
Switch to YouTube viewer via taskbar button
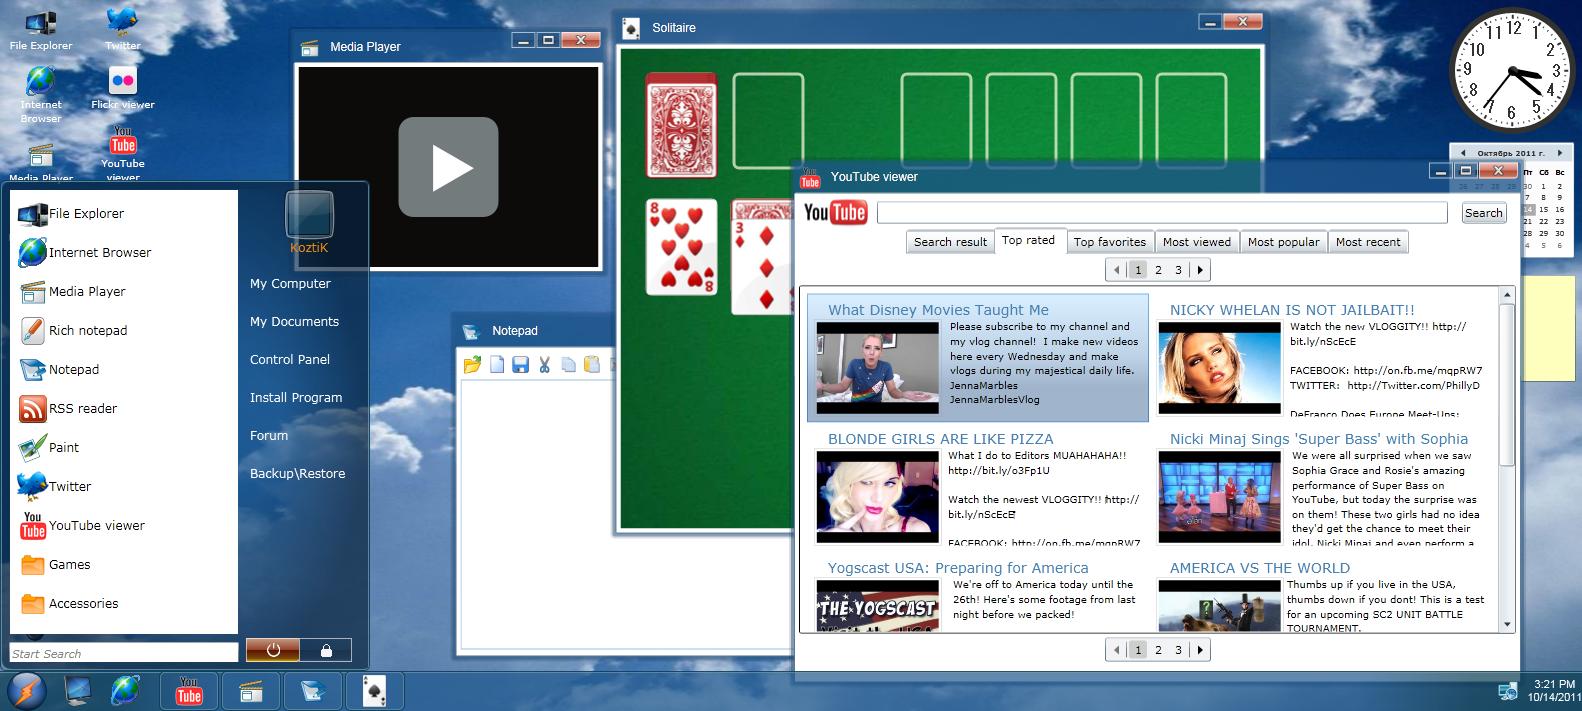click(189, 691)
